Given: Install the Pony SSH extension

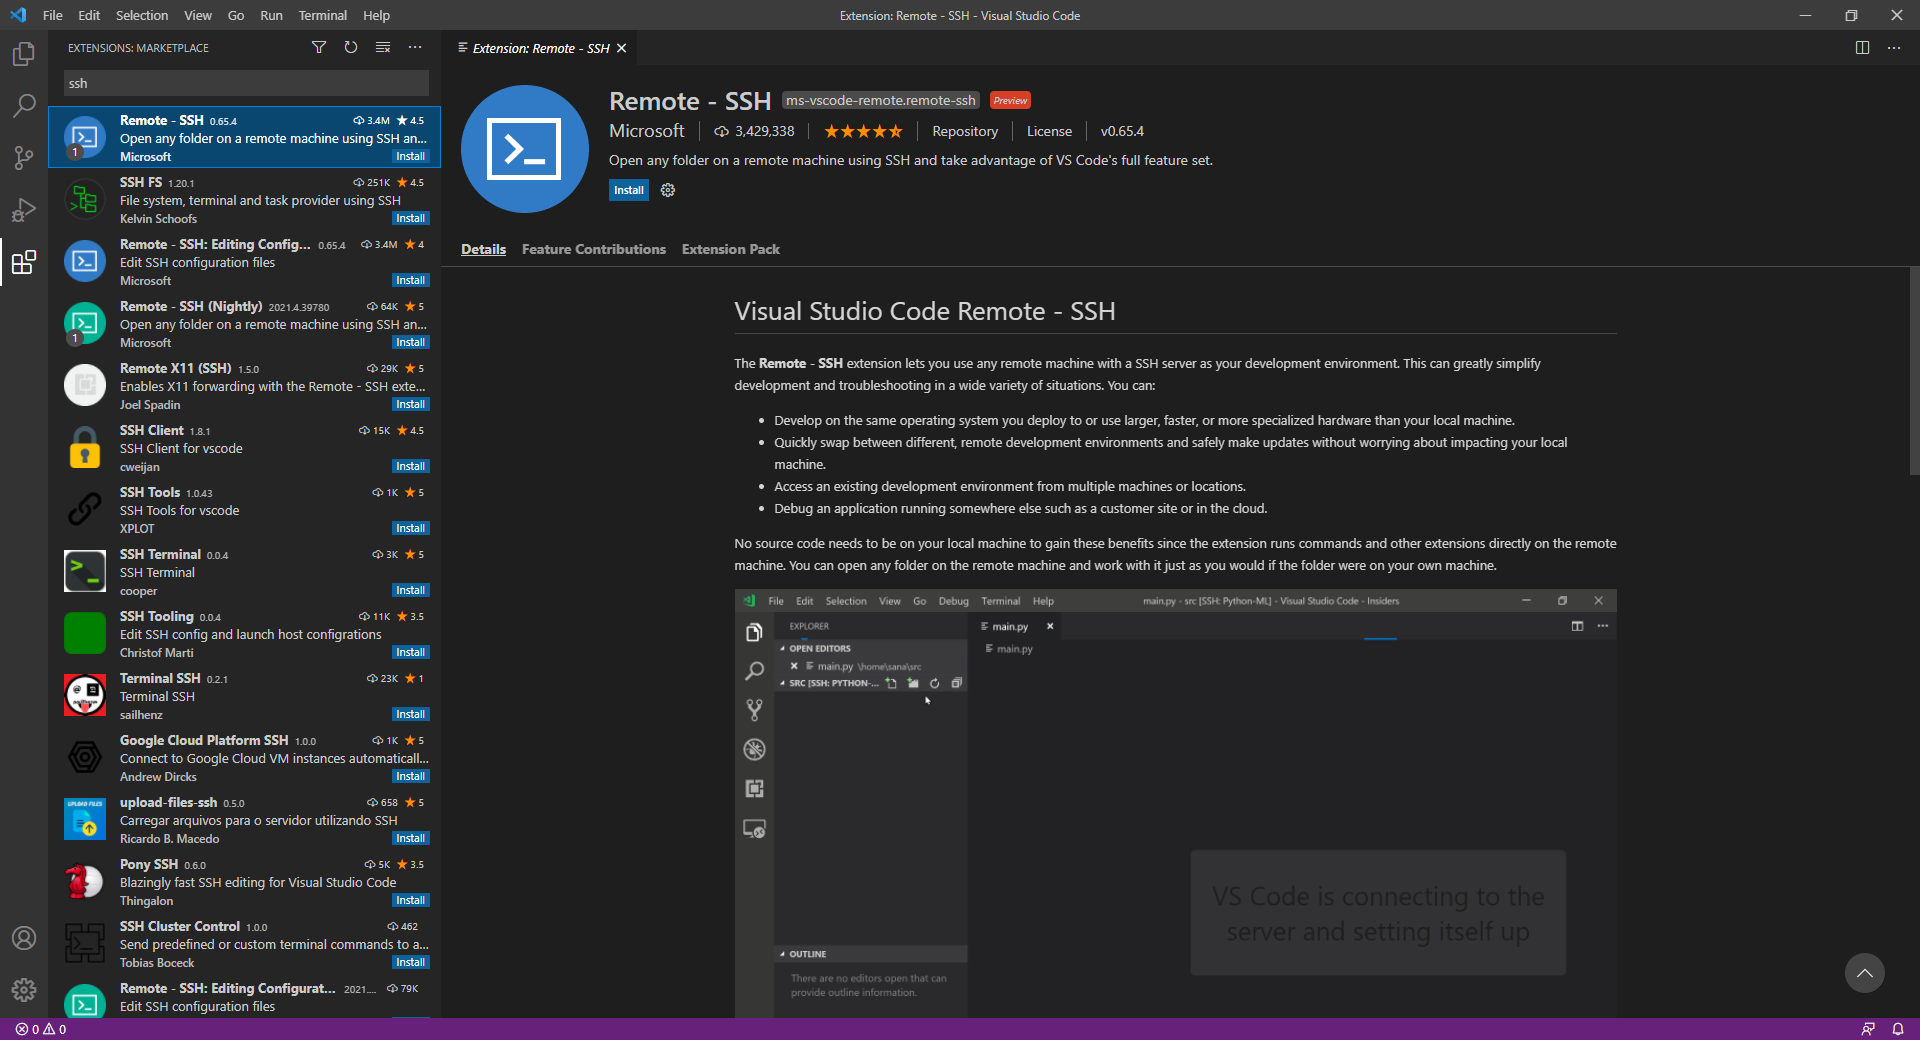Looking at the screenshot, I should (x=410, y=900).
